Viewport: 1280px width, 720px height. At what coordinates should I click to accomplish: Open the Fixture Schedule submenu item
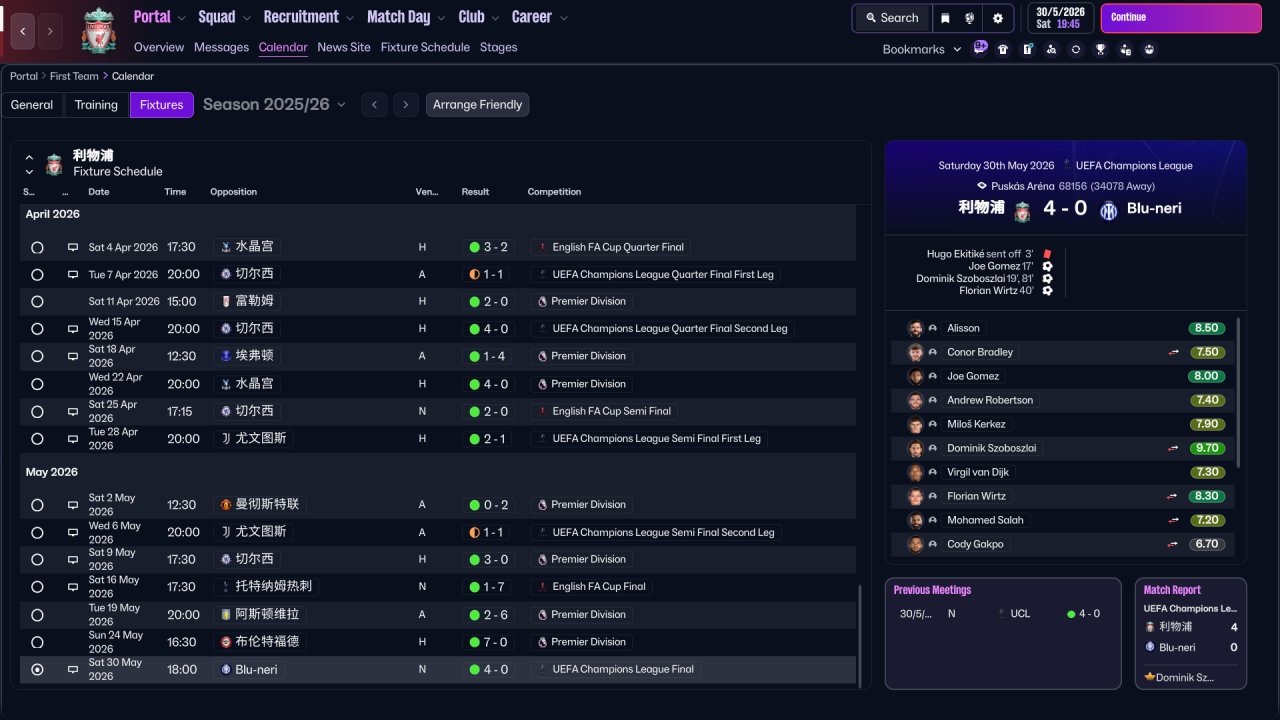point(425,47)
